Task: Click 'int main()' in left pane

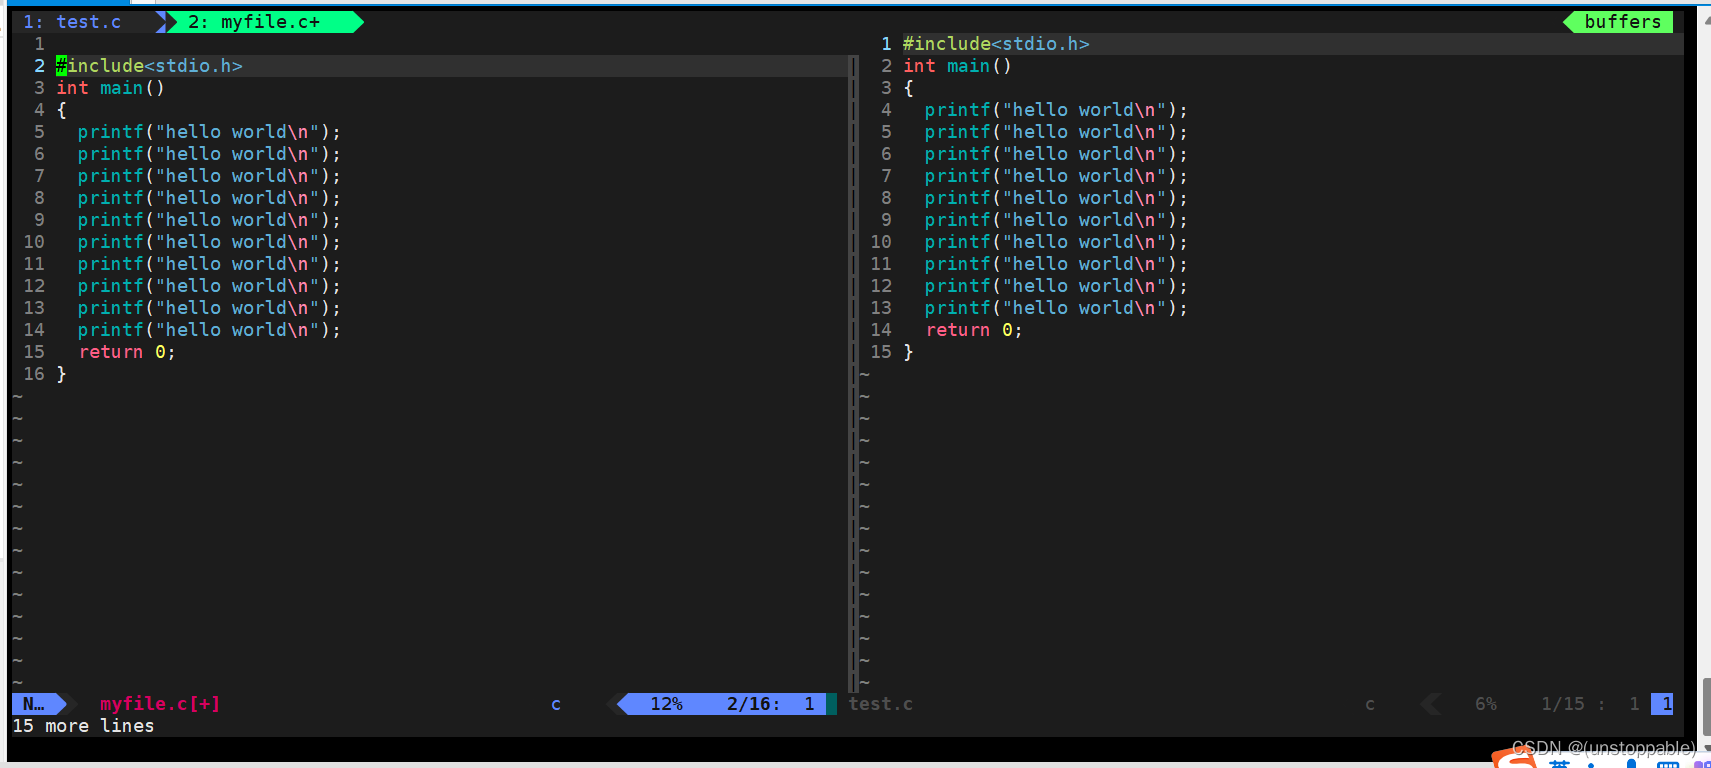Action: pos(110,88)
